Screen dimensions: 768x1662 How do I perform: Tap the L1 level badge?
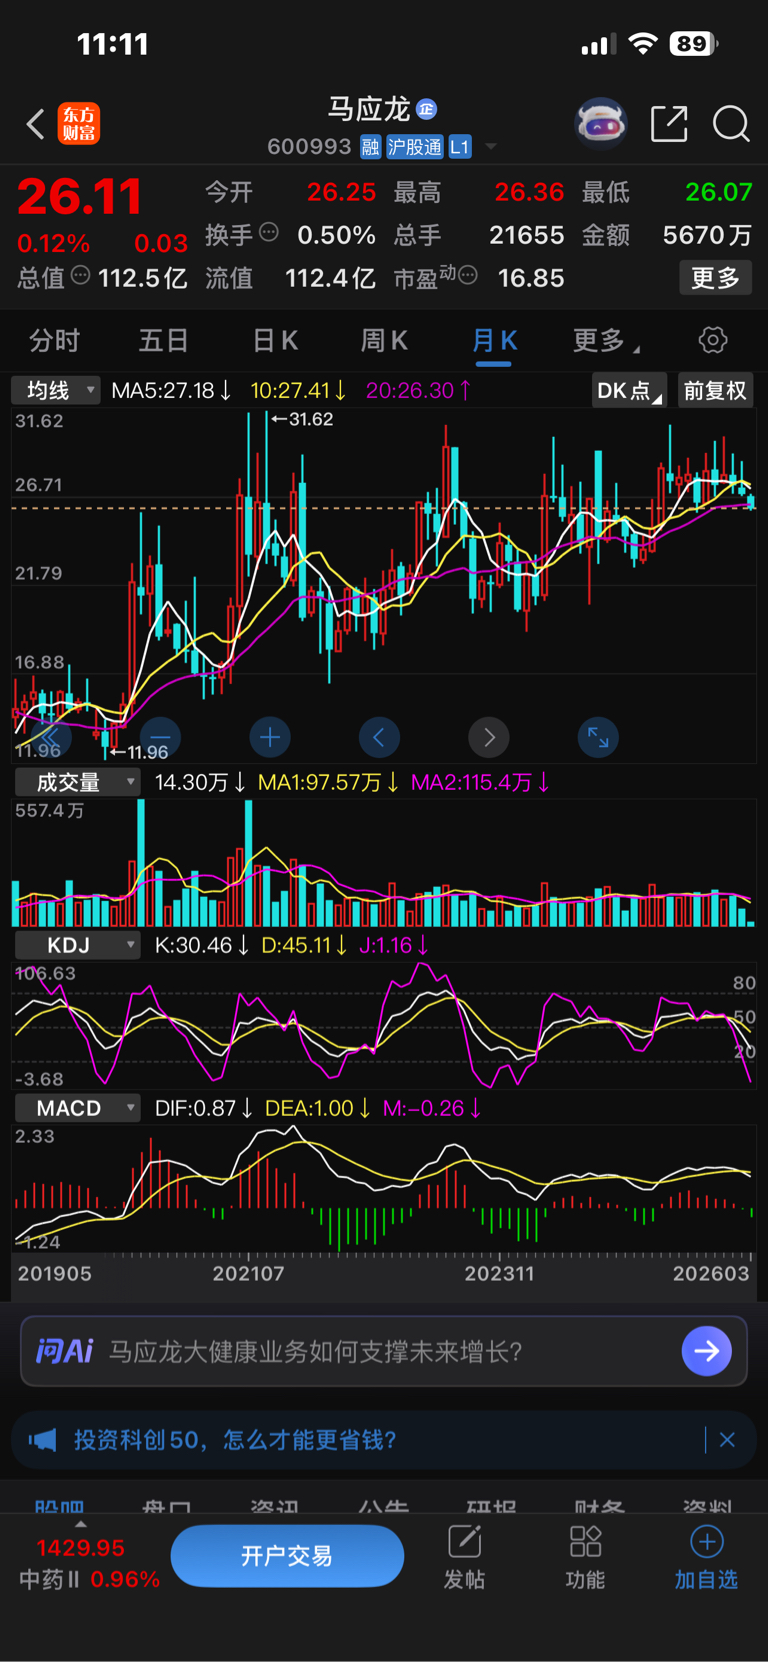point(459,147)
